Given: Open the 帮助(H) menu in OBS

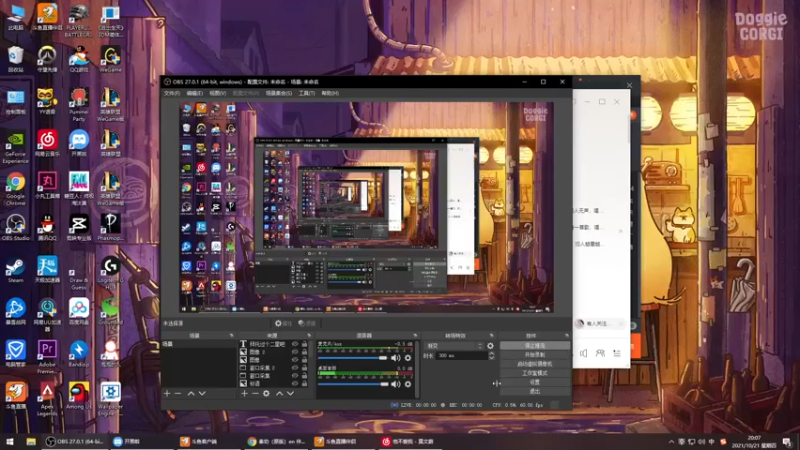Looking at the screenshot, I should (330, 93).
